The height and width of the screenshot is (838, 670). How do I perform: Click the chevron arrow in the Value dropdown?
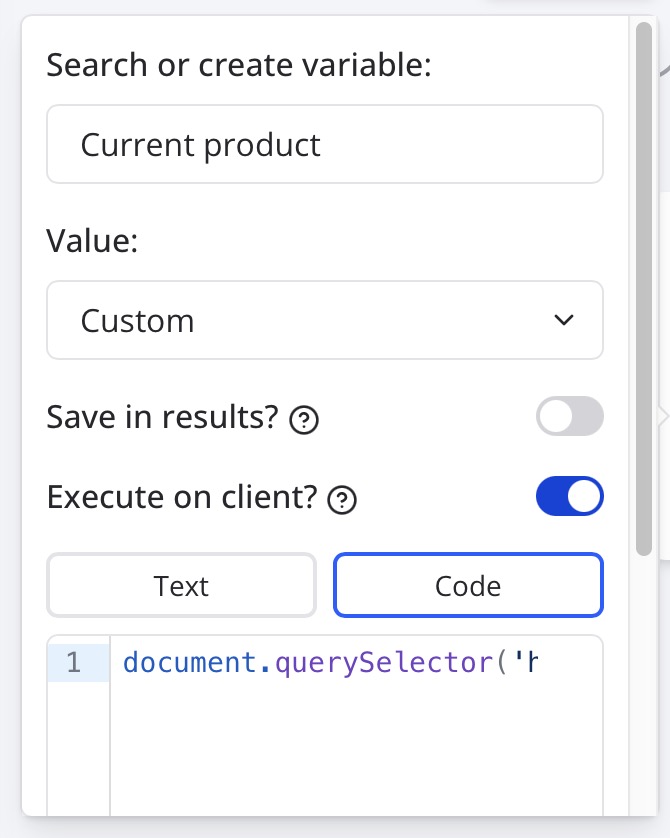(564, 320)
